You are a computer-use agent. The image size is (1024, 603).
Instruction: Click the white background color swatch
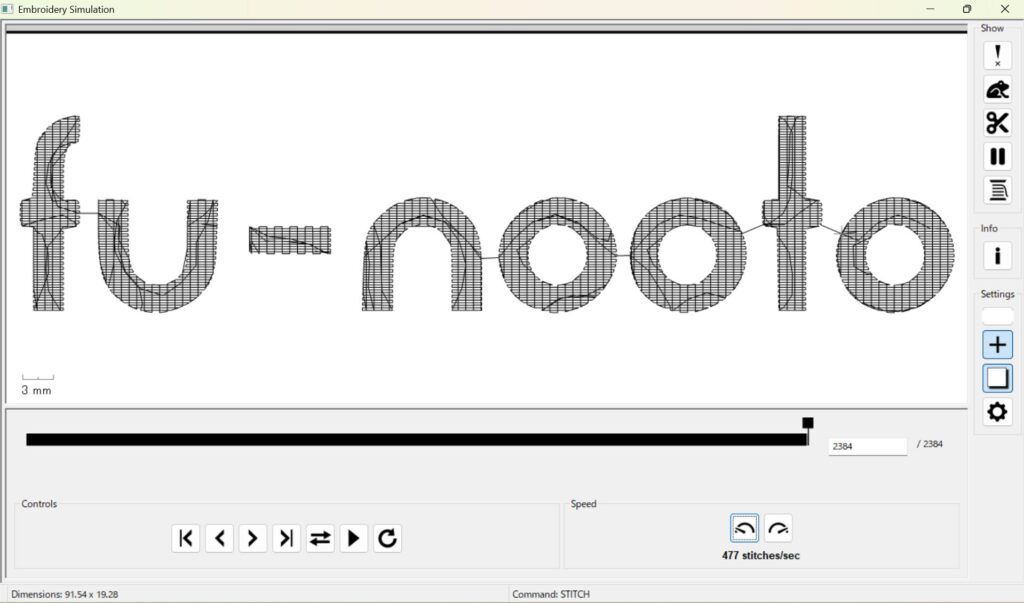(x=997, y=316)
